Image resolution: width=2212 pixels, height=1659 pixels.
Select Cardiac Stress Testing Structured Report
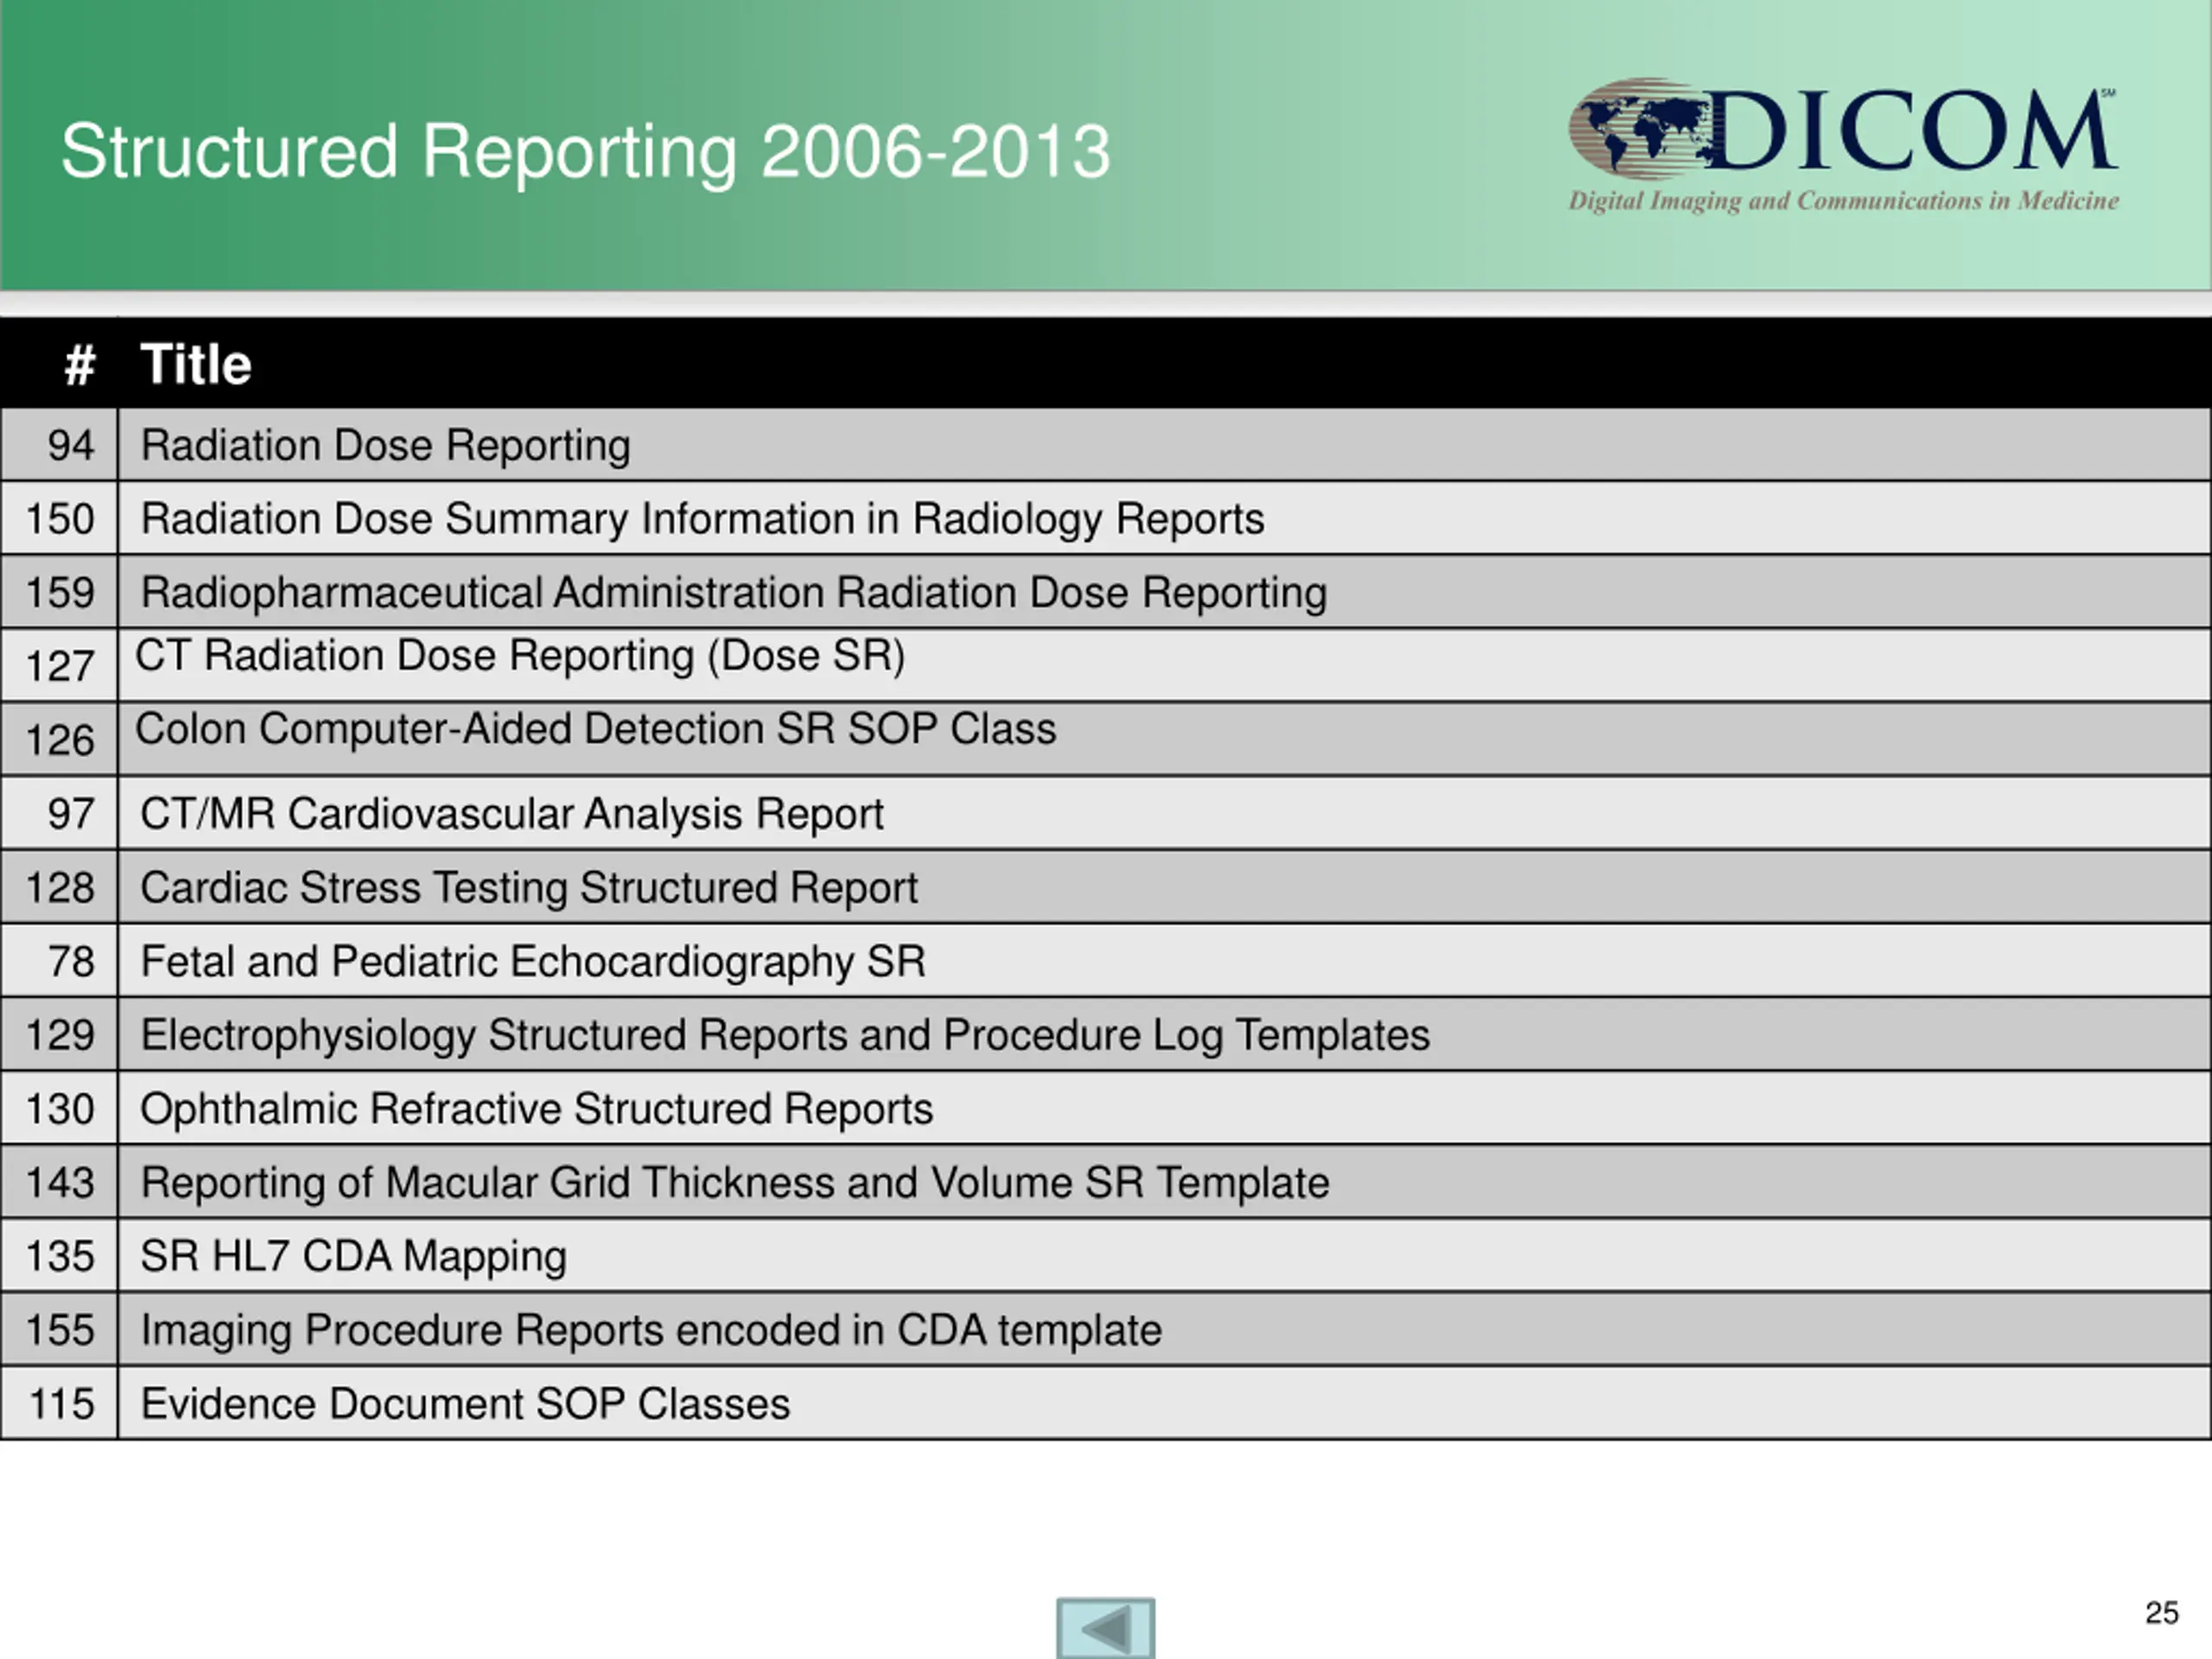[528, 888]
